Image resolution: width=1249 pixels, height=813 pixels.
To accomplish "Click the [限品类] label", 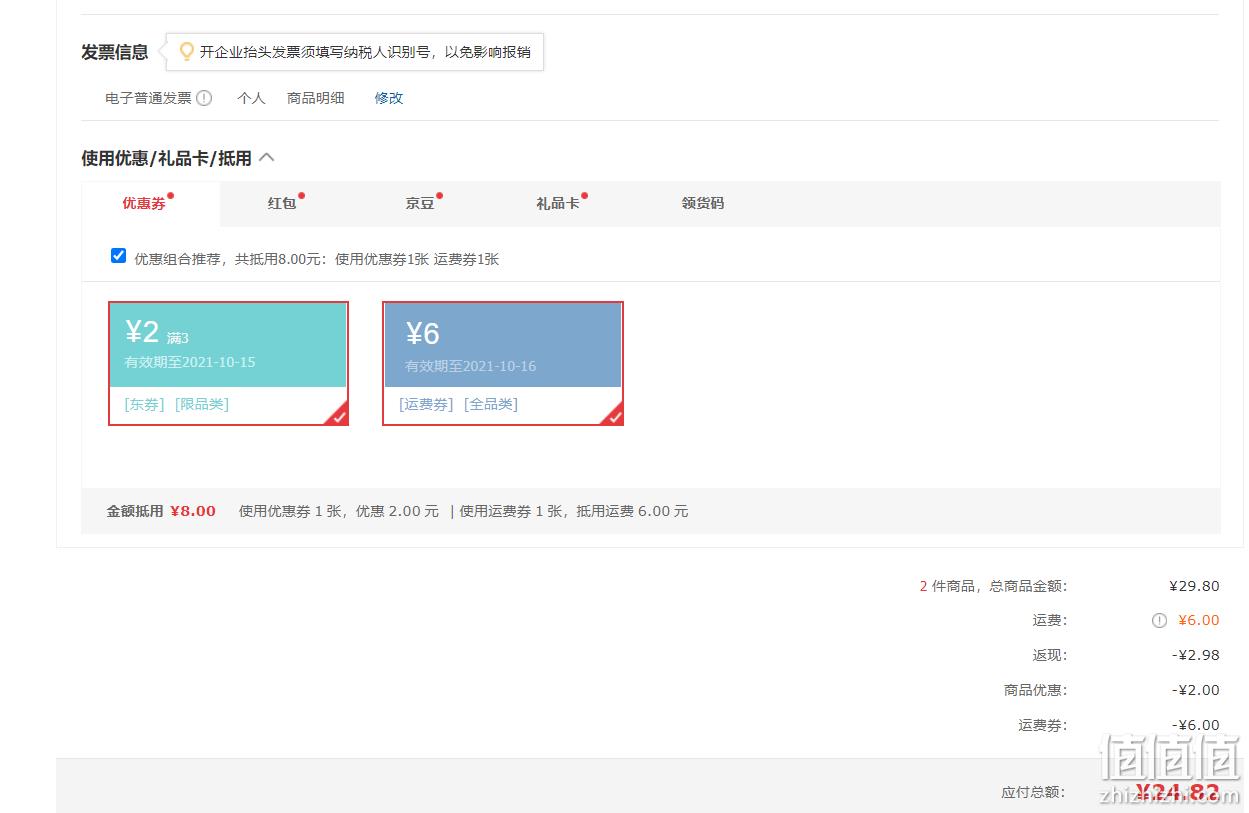I will pyautogui.click(x=202, y=404).
